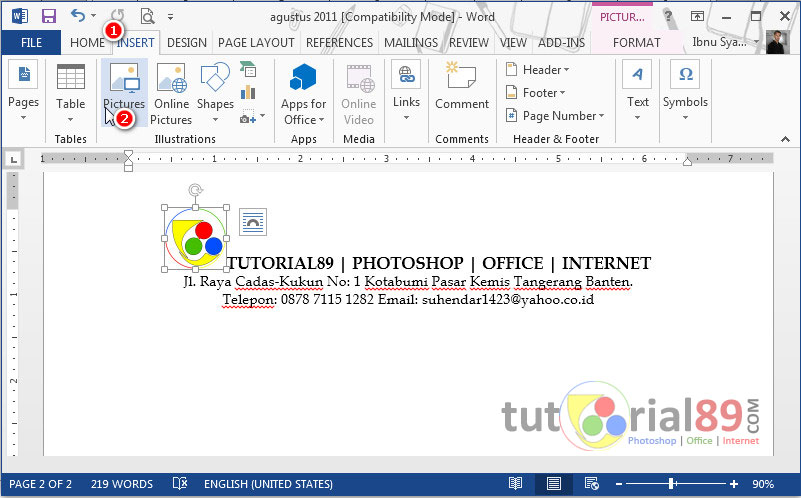
Task: Open Apps for Office
Action: pyautogui.click(x=303, y=94)
